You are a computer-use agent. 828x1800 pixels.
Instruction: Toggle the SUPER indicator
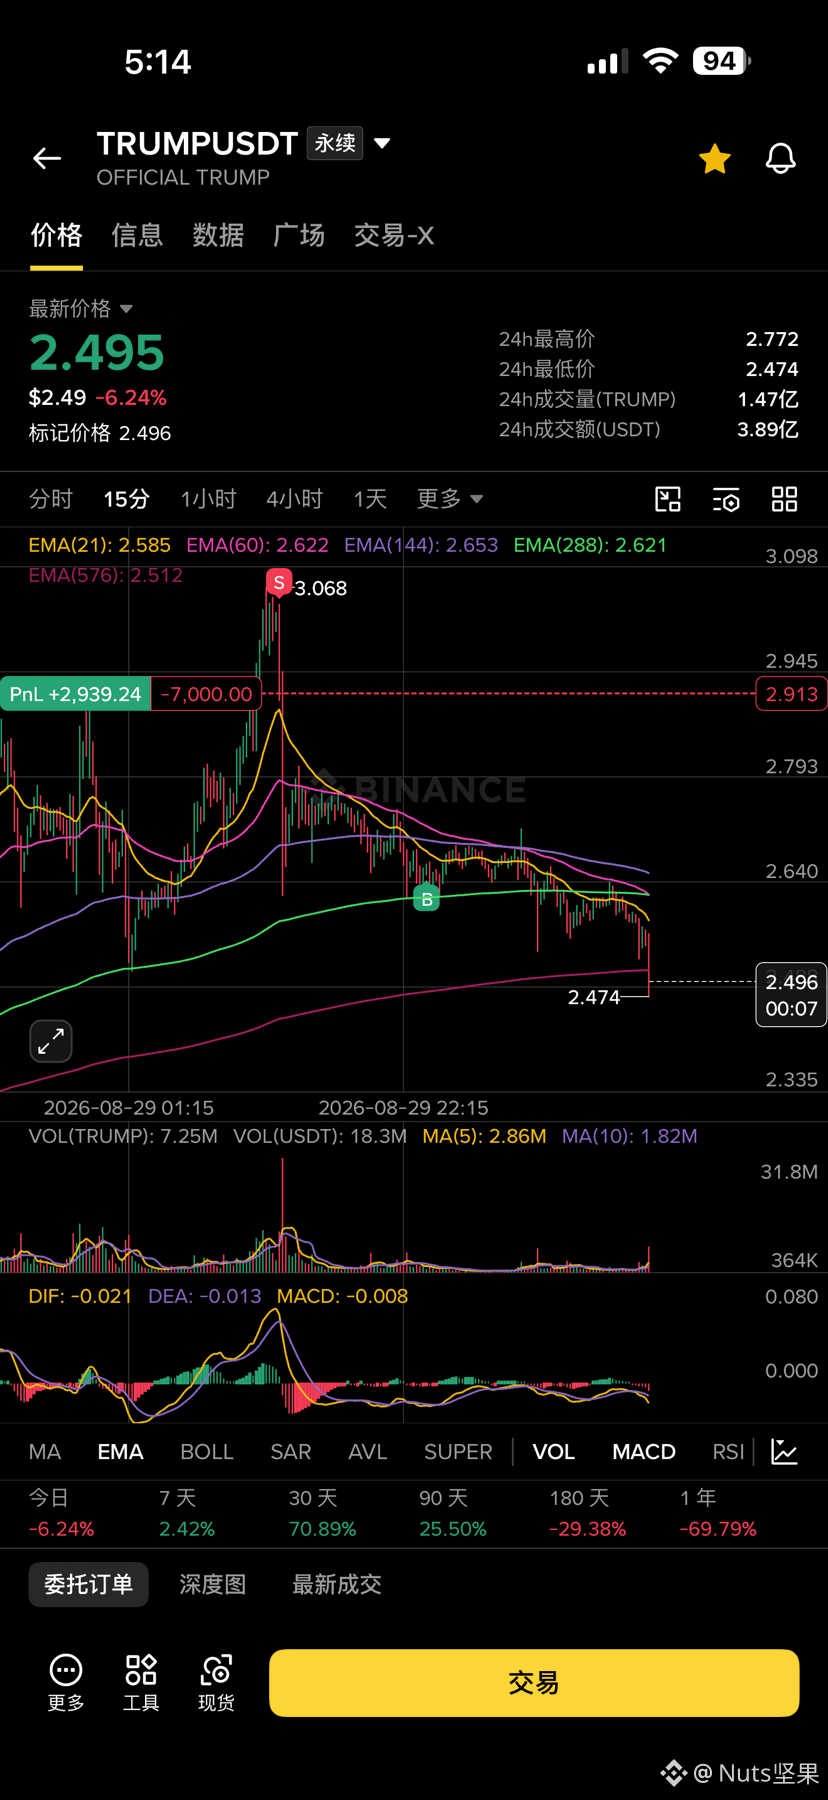[x=458, y=1452]
